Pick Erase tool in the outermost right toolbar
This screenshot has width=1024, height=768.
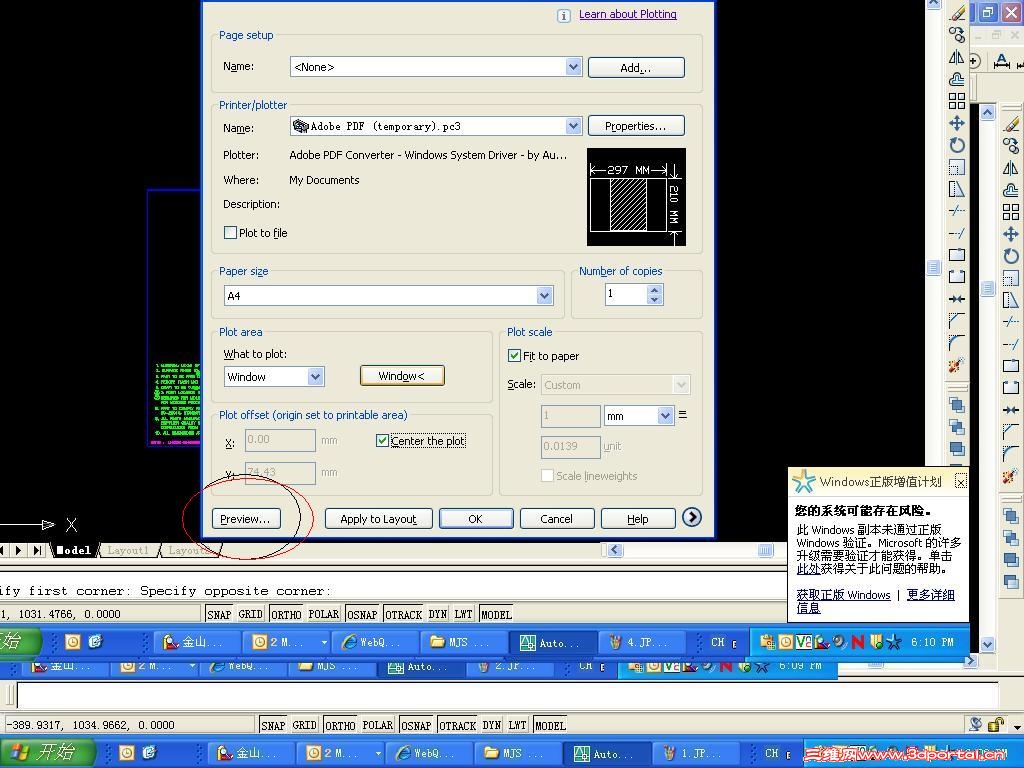pyautogui.click(x=1011, y=124)
